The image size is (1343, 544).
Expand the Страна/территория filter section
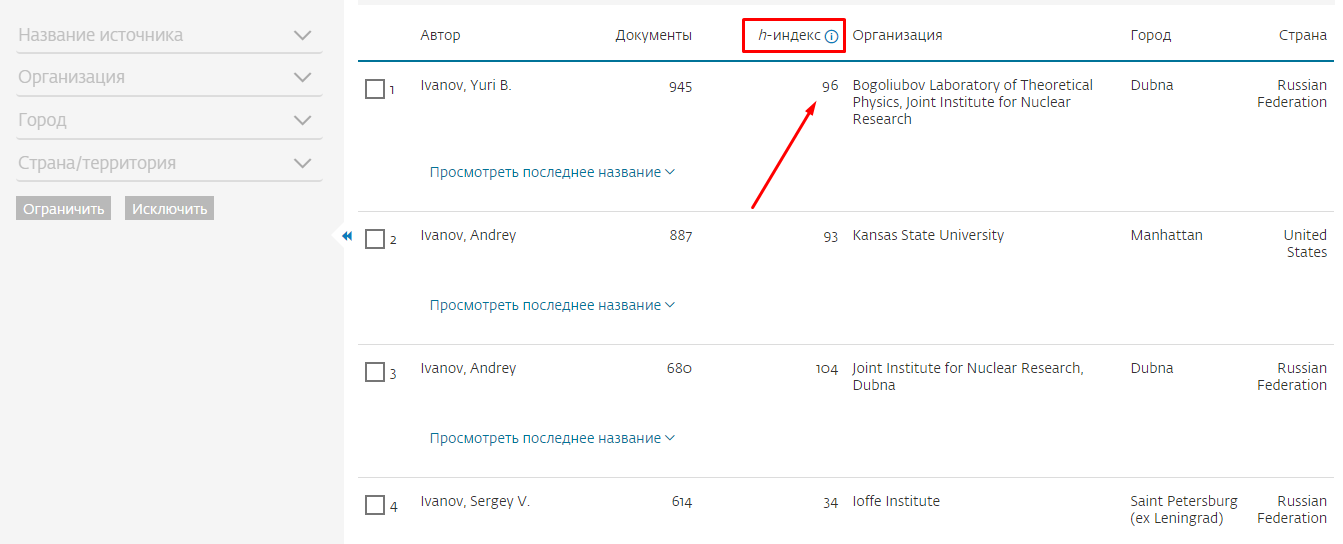pyautogui.click(x=302, y=163)
